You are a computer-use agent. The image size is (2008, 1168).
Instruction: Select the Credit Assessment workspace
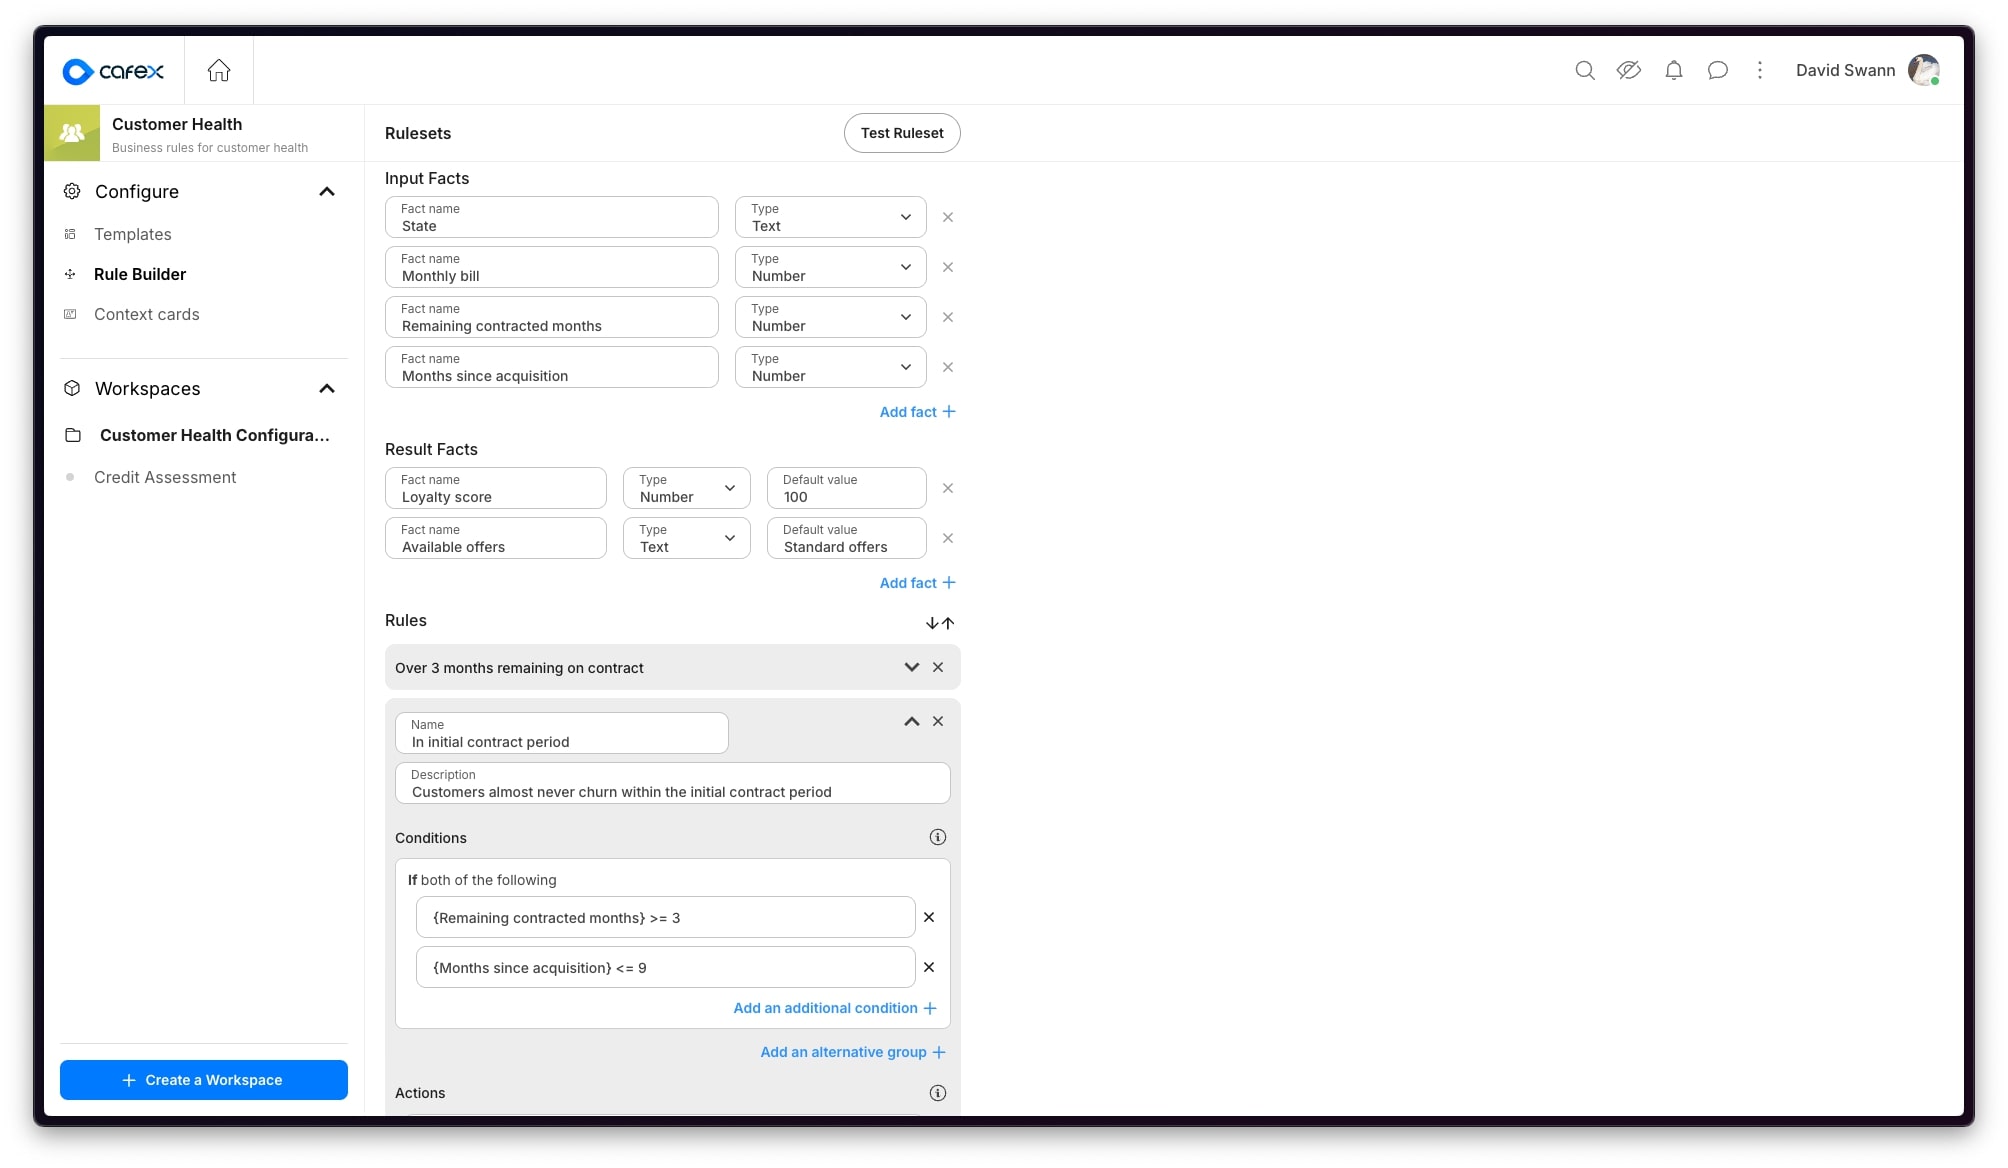[165, 477]
